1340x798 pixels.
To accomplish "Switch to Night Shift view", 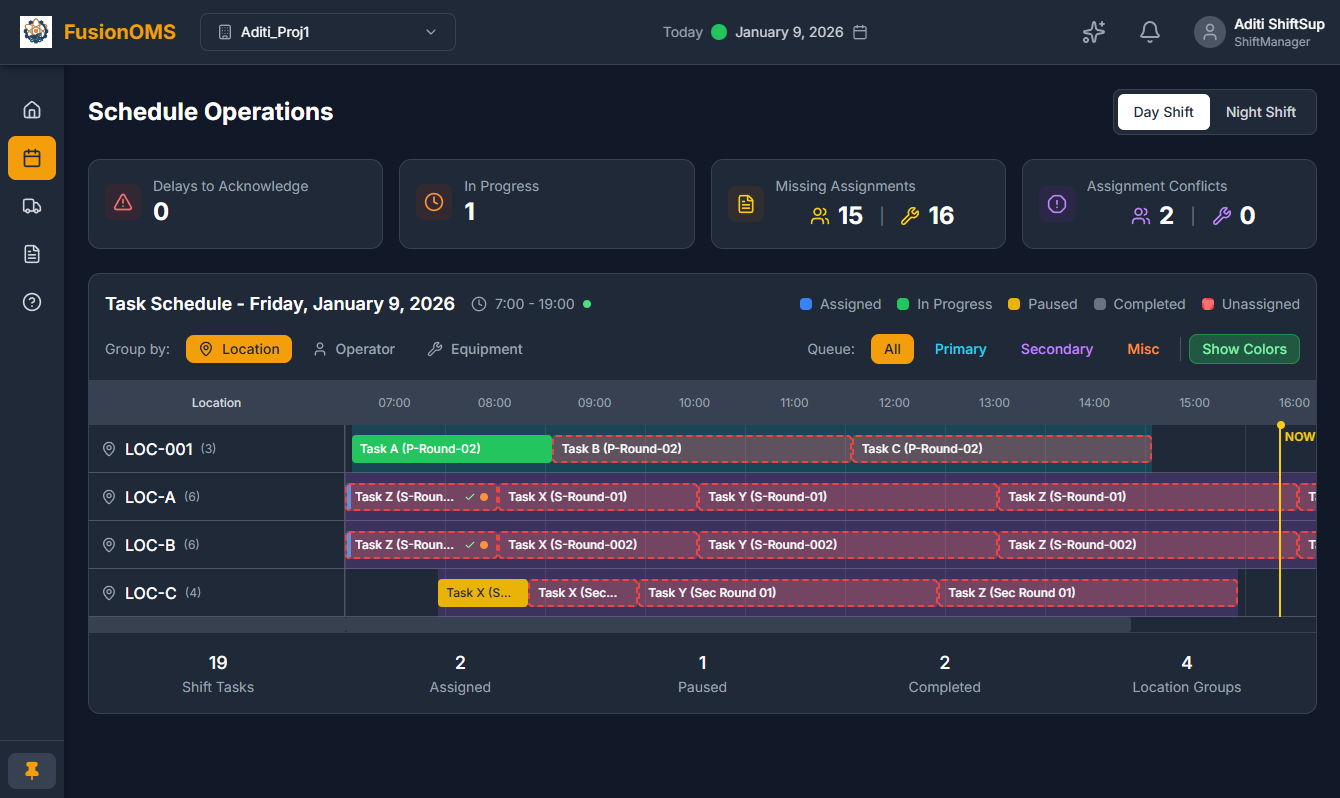I will click(x=1261, y=111).
